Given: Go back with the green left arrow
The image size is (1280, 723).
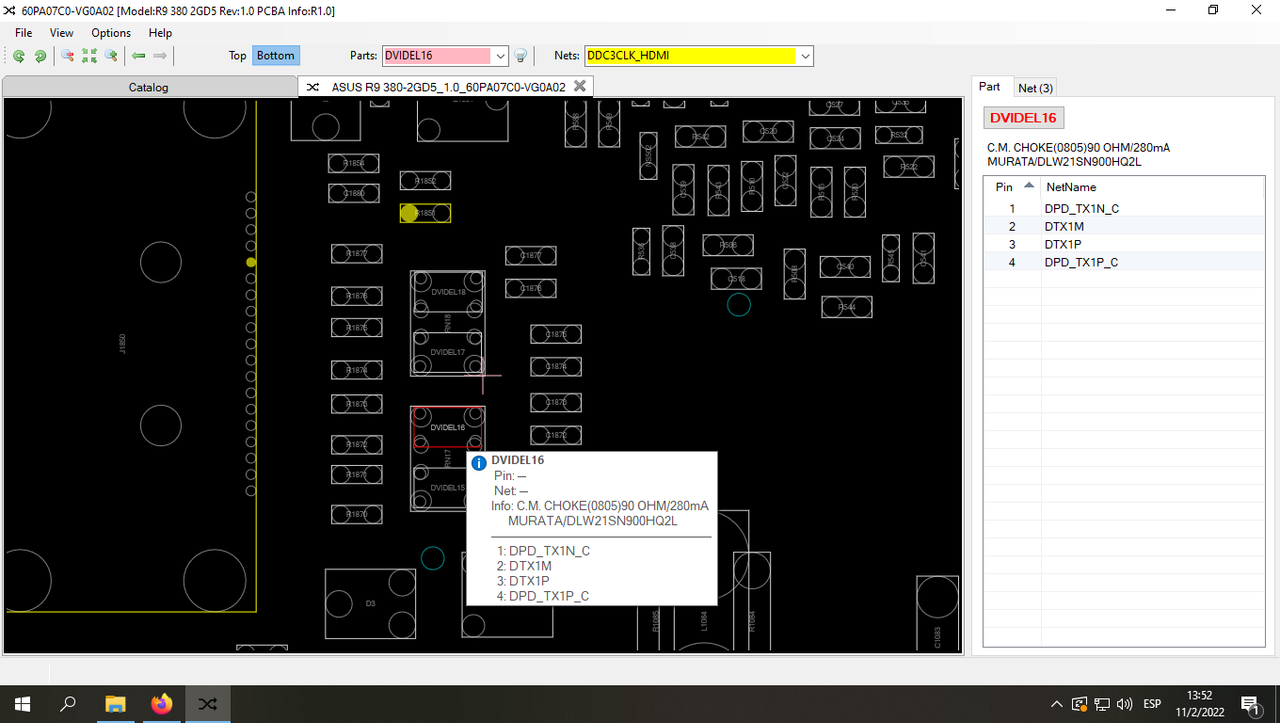Looking at the screenshot, I should (x=139, y=56).
